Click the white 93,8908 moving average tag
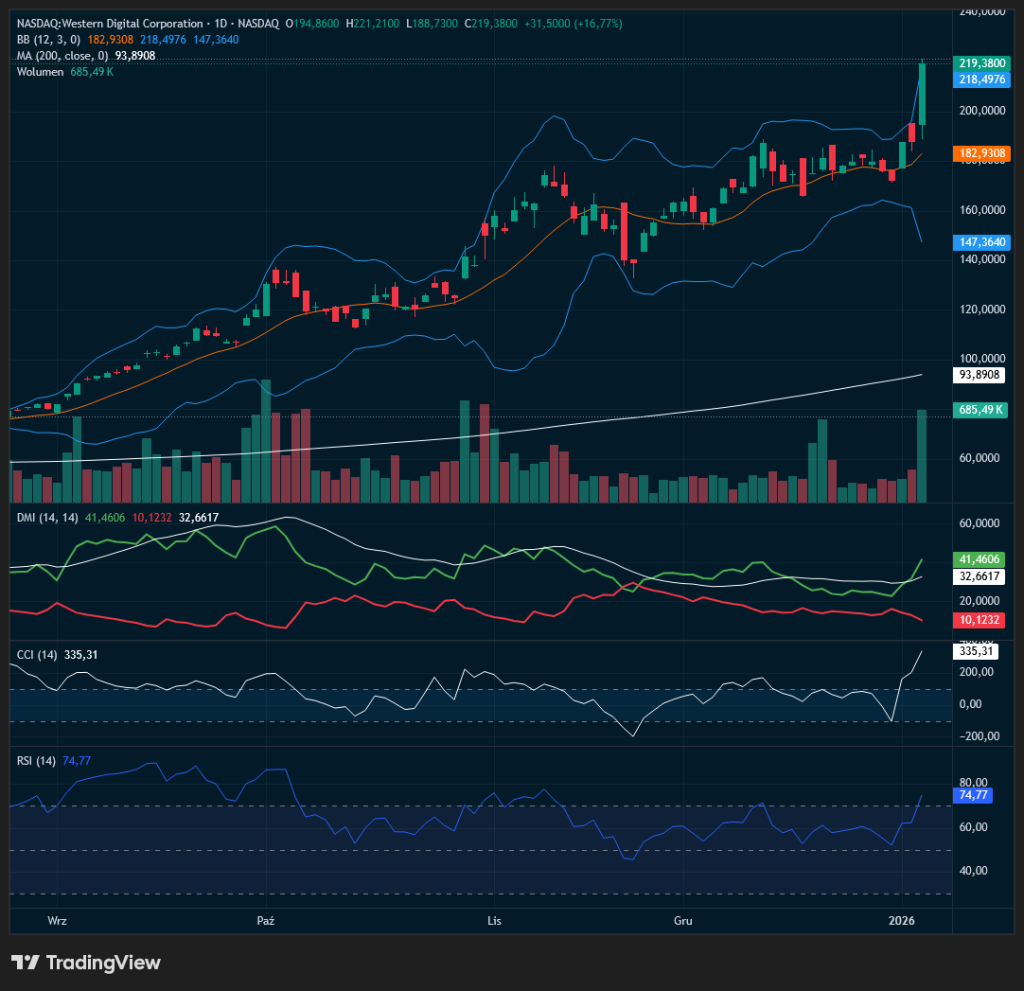 pyautogui.click(x=981, y=375)
